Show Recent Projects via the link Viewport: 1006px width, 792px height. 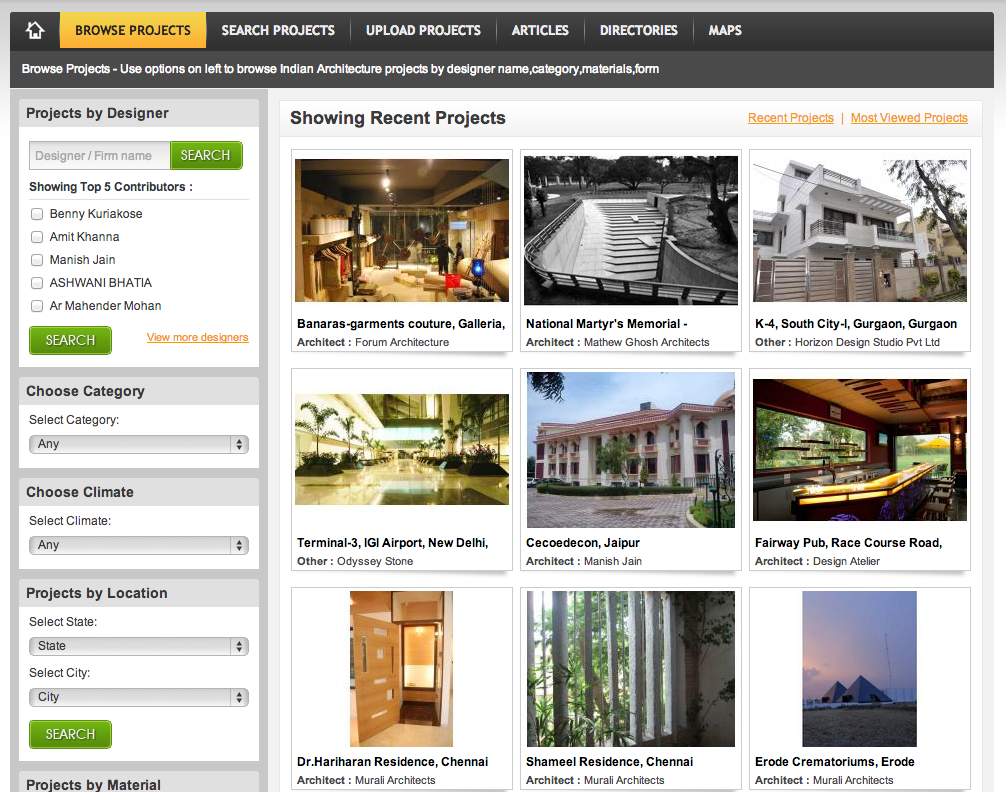791,118
